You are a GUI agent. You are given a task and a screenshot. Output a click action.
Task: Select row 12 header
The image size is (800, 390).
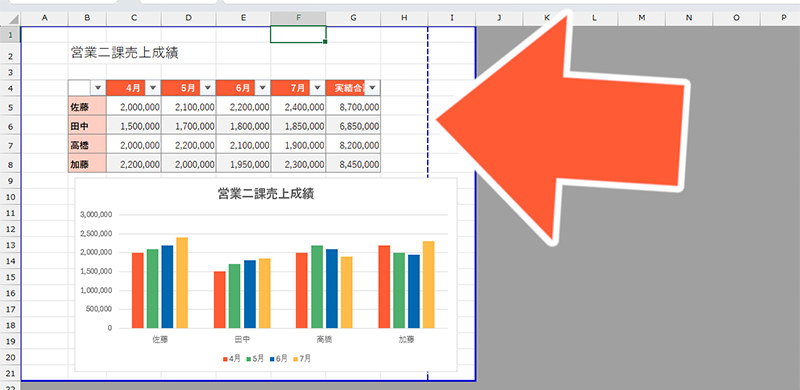10,229
